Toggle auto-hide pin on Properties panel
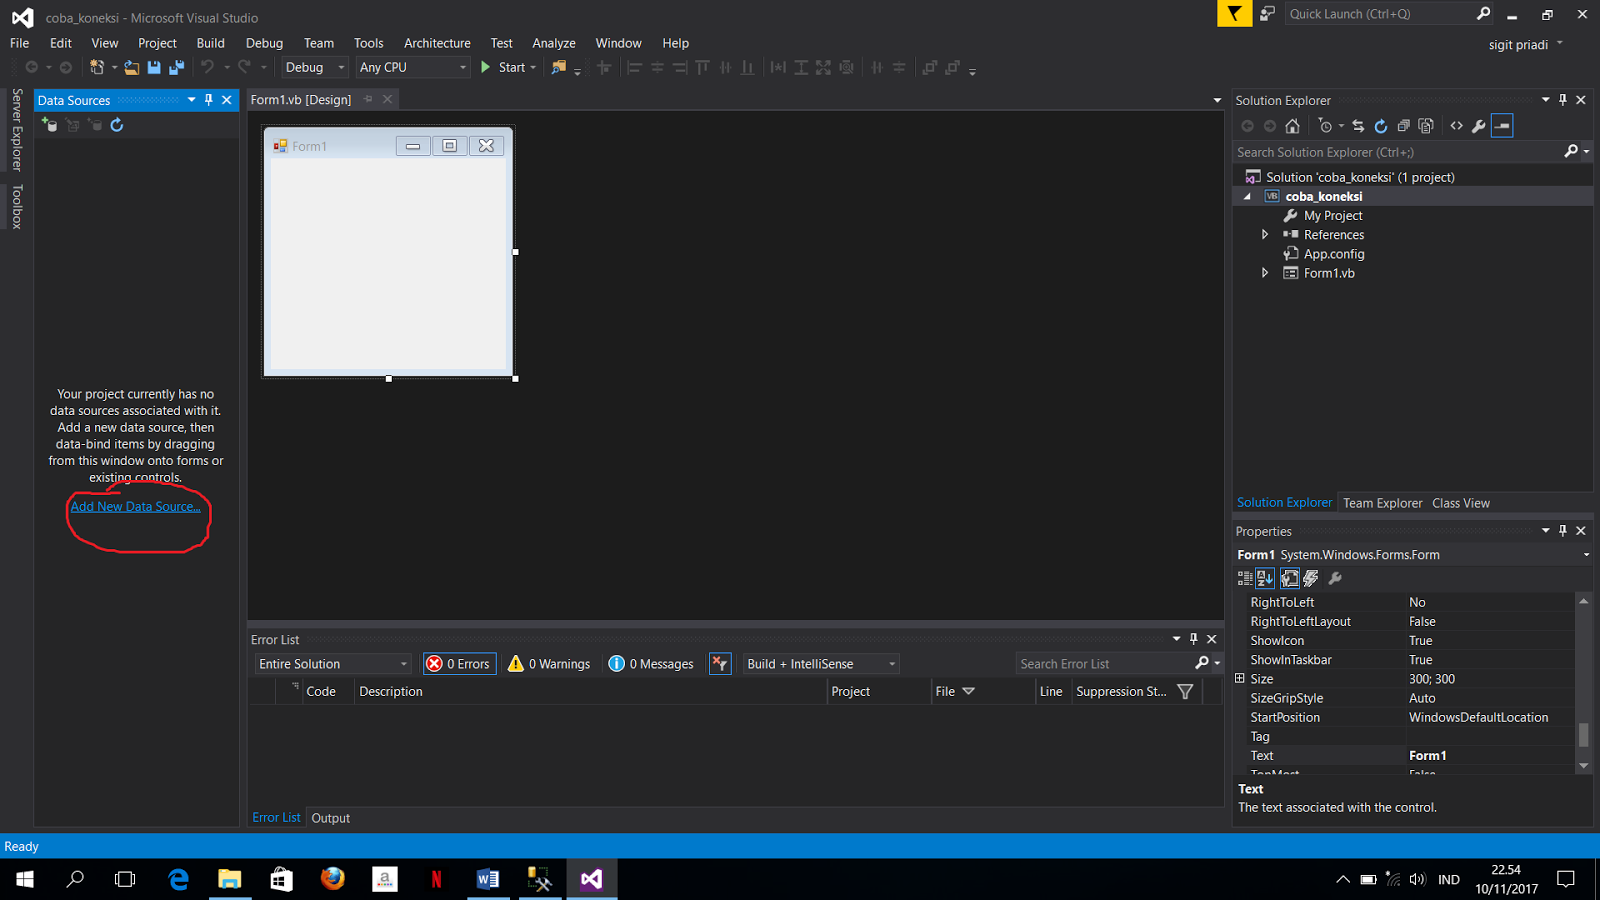 click(1563, 531)
